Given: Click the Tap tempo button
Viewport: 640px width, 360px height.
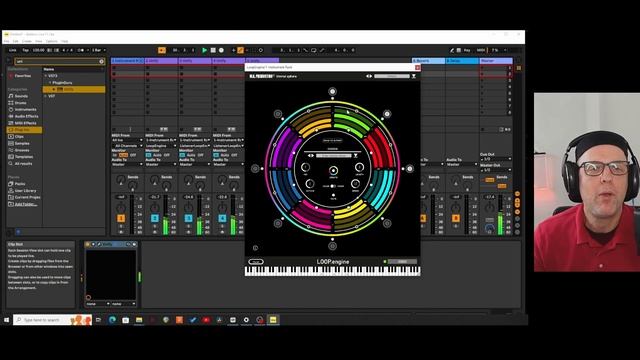Looking at the screenshot, I should coord(25,50).
